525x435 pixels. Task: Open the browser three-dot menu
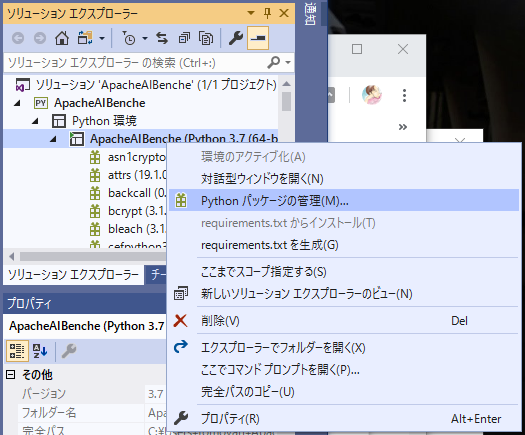point(404,95)
